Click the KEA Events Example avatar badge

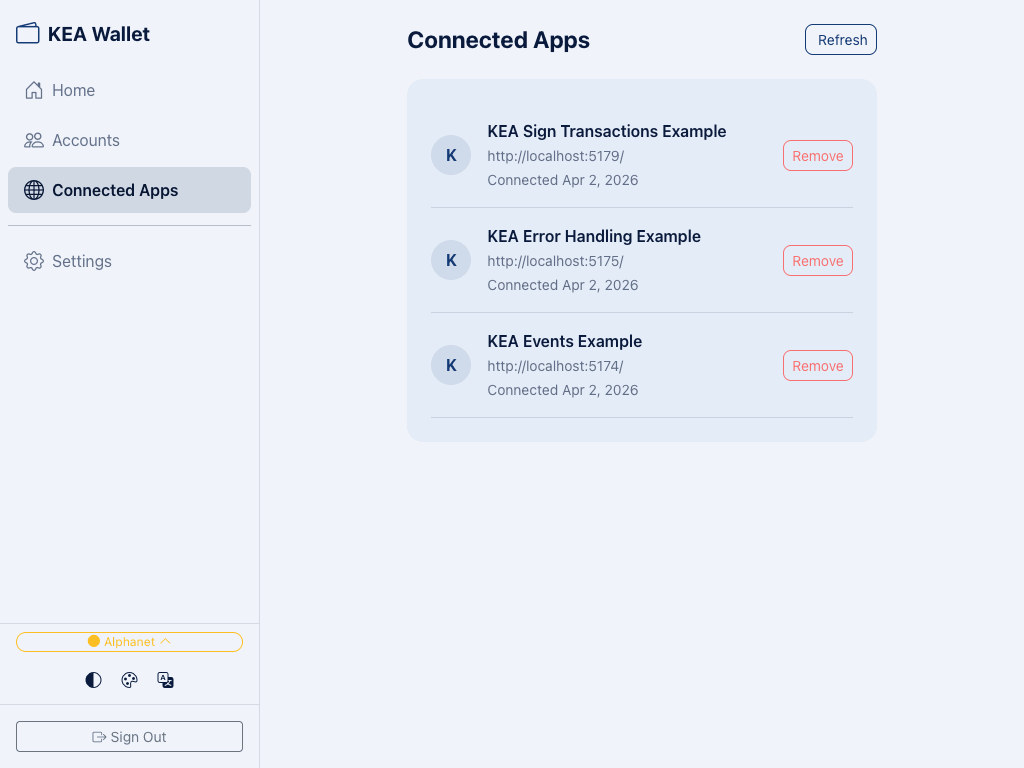[451, 365]
